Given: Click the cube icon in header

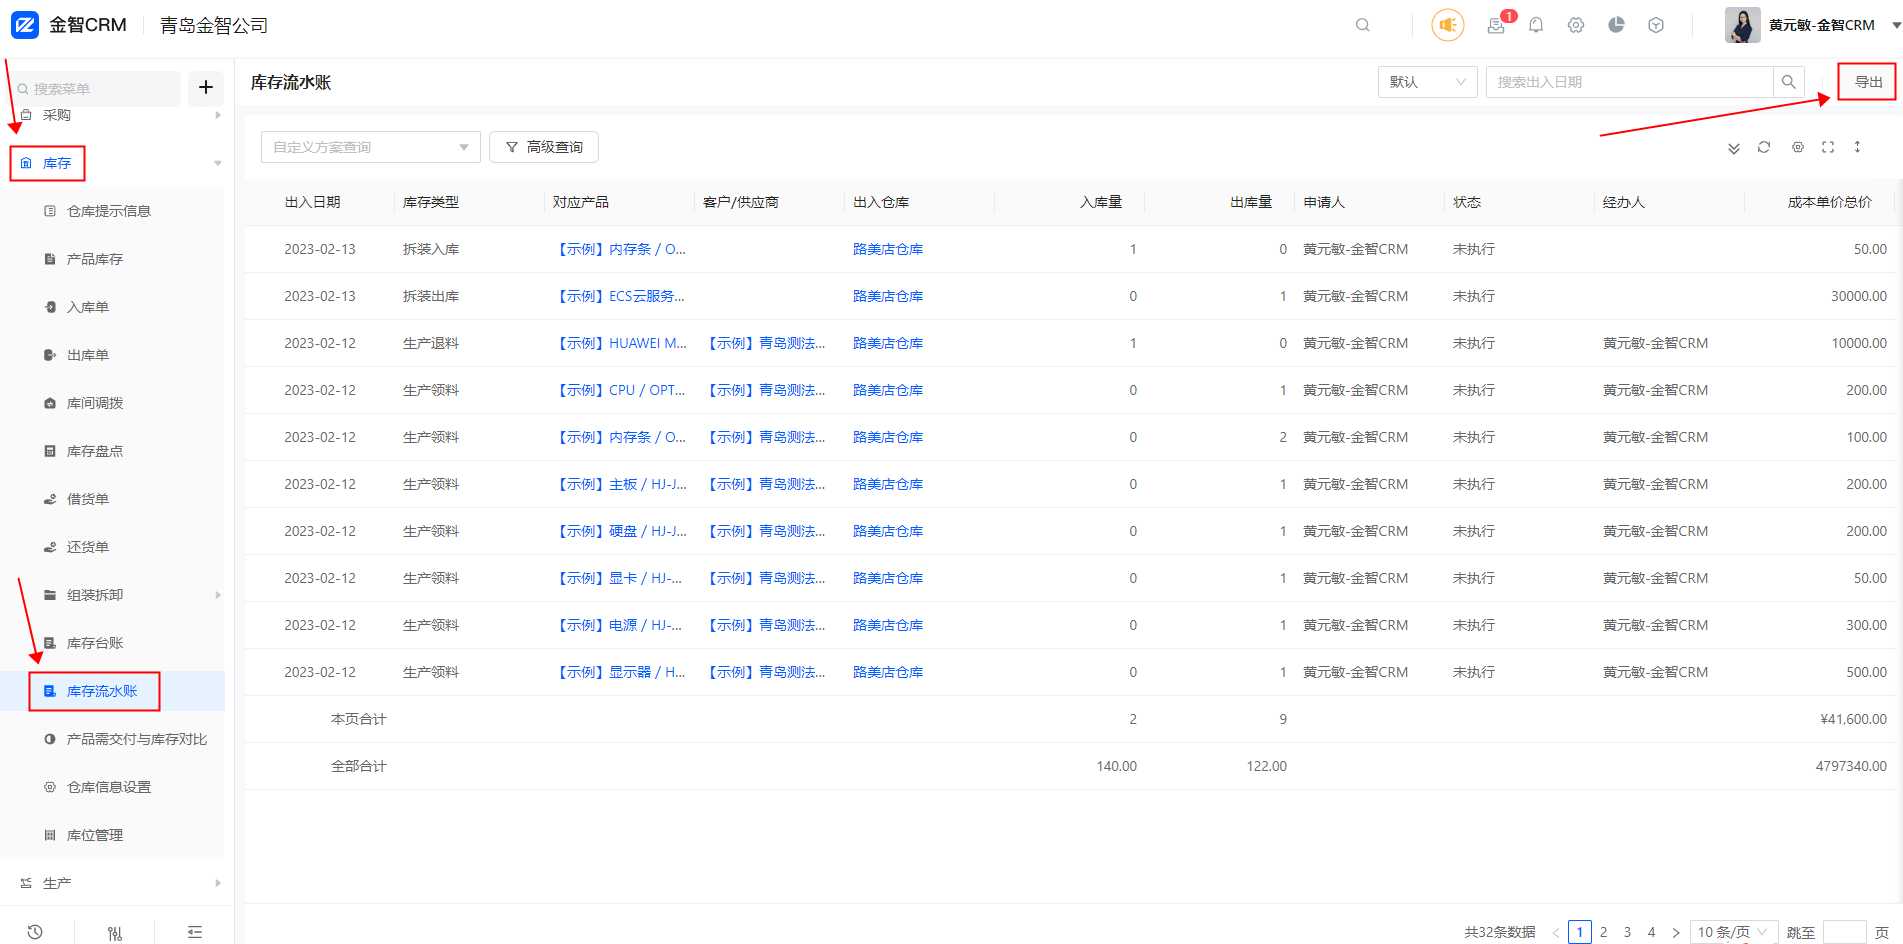Looking at the screenshot, I should coord(1656,25).
